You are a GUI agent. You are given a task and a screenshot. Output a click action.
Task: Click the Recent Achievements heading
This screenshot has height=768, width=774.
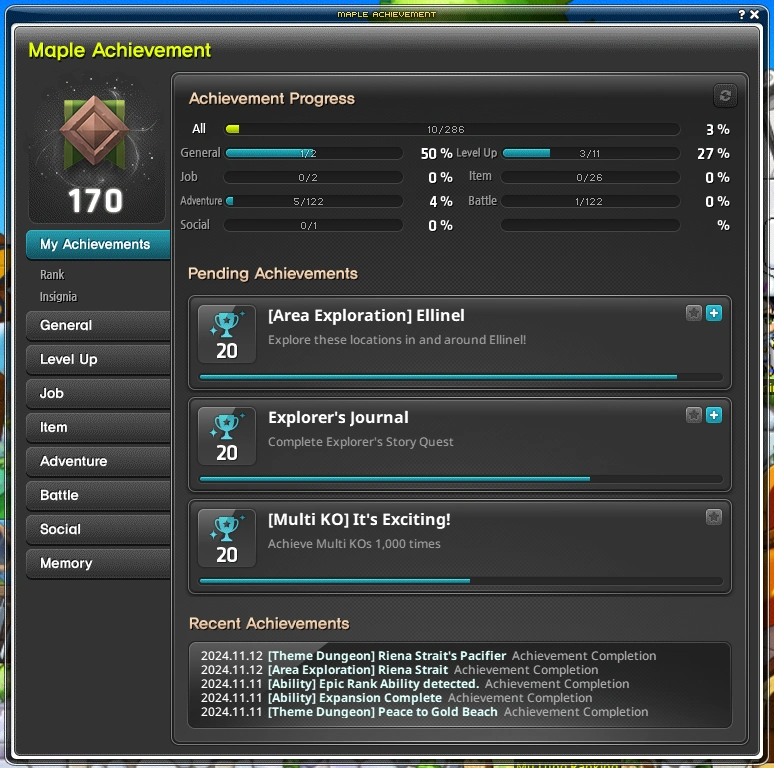click(x=269, y=623)
